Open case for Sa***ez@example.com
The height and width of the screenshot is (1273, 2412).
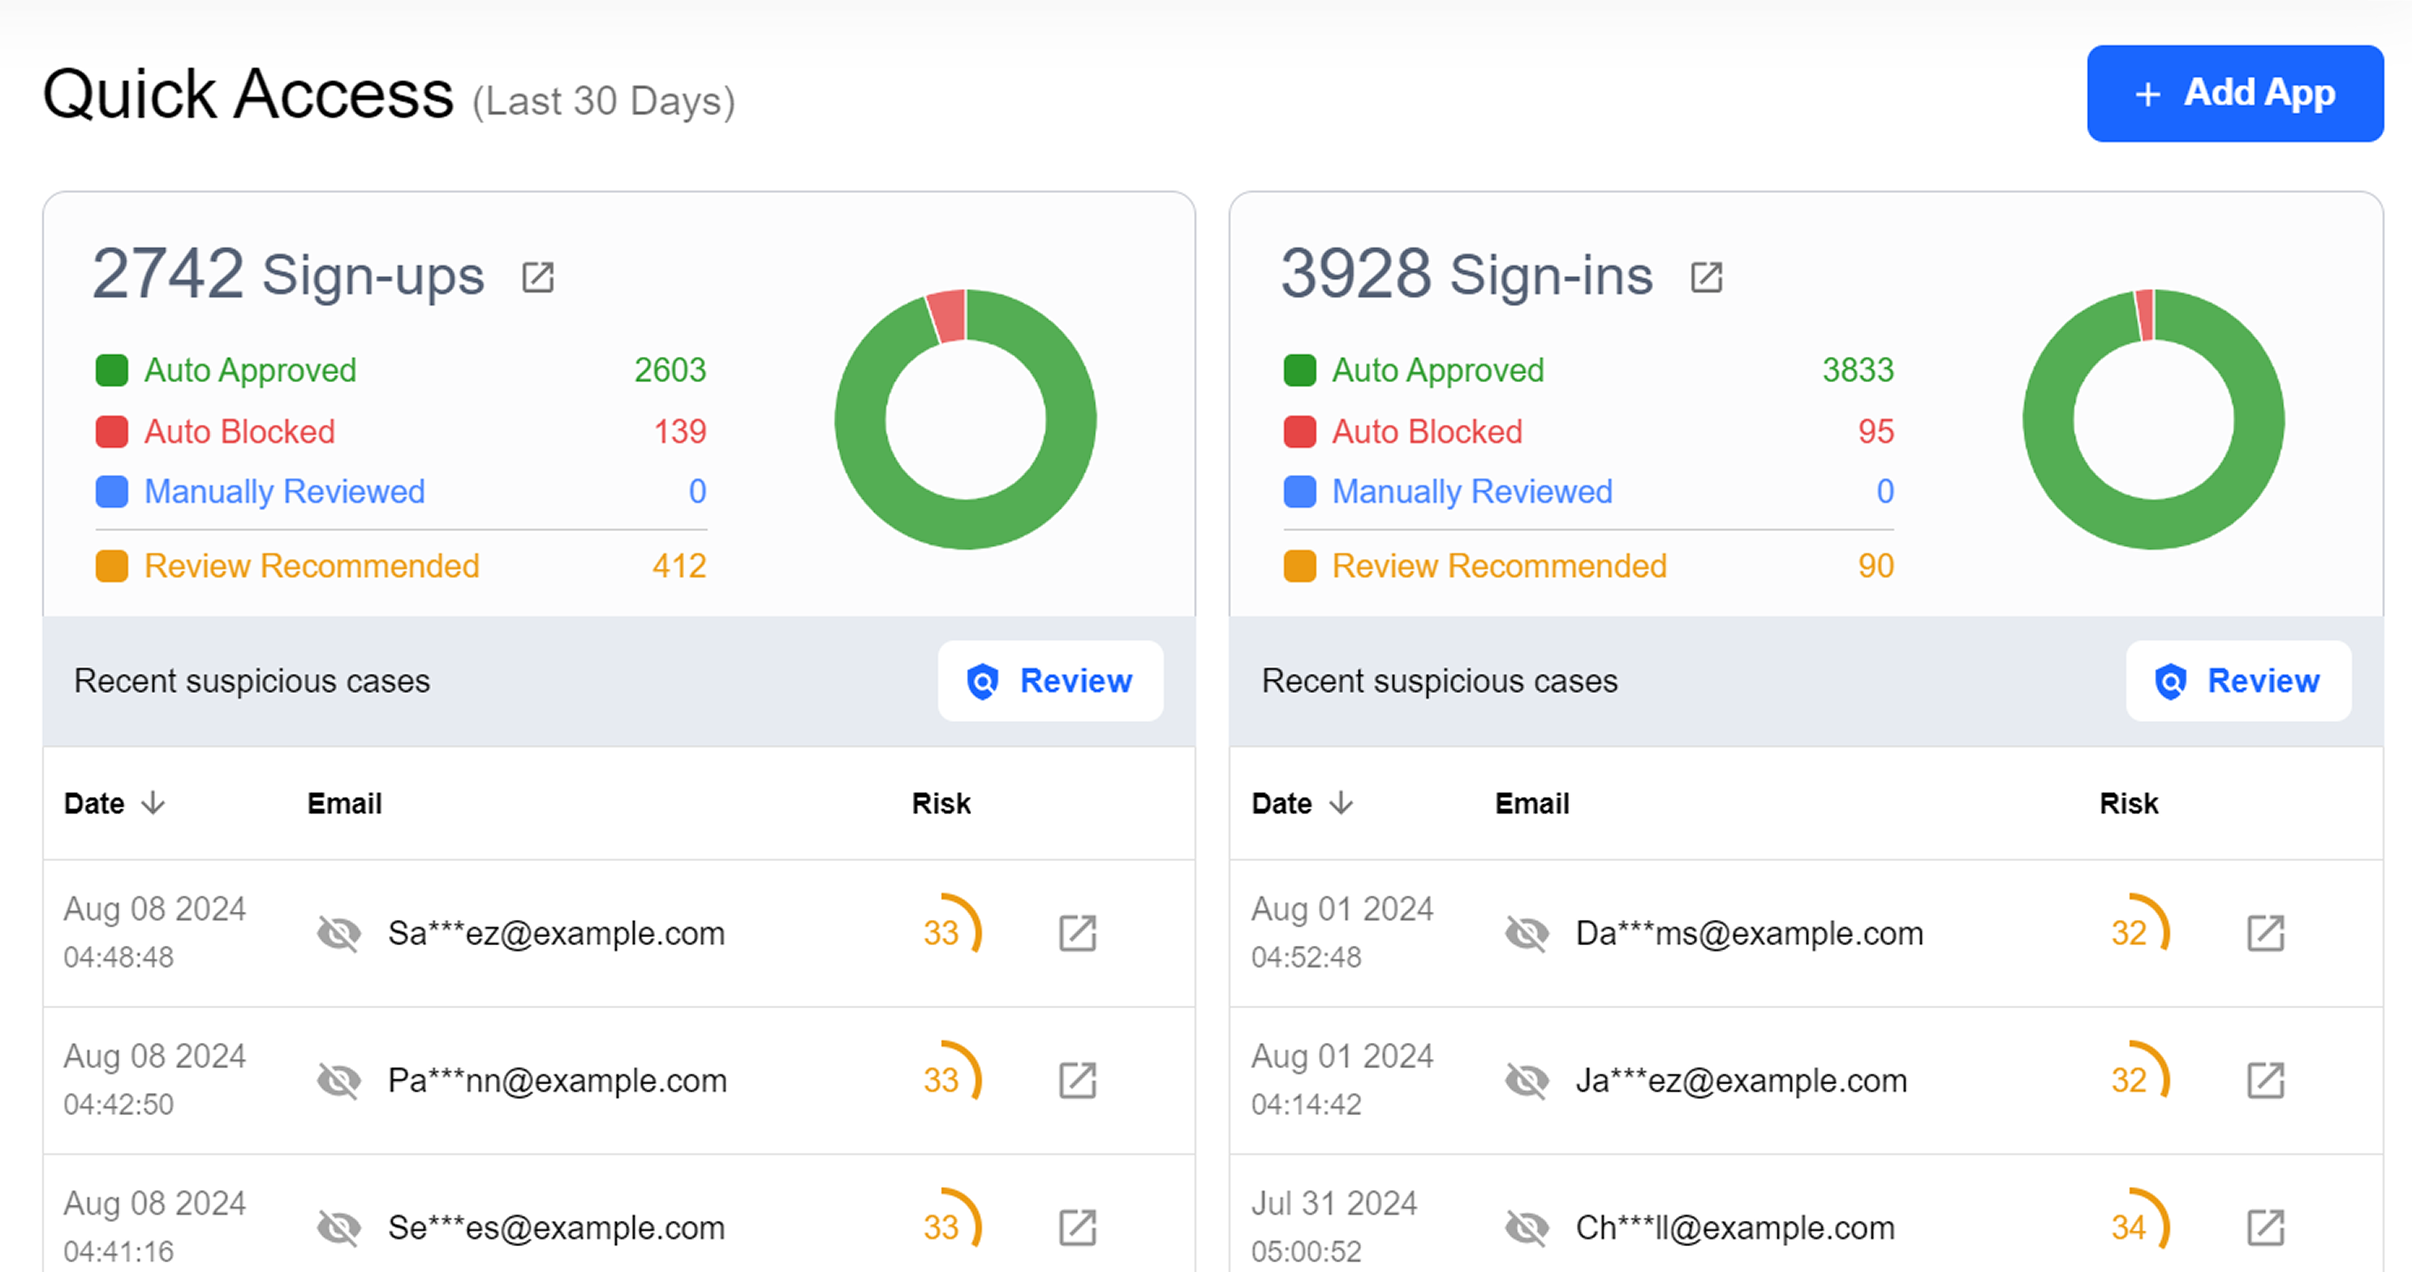point(1077,933)
